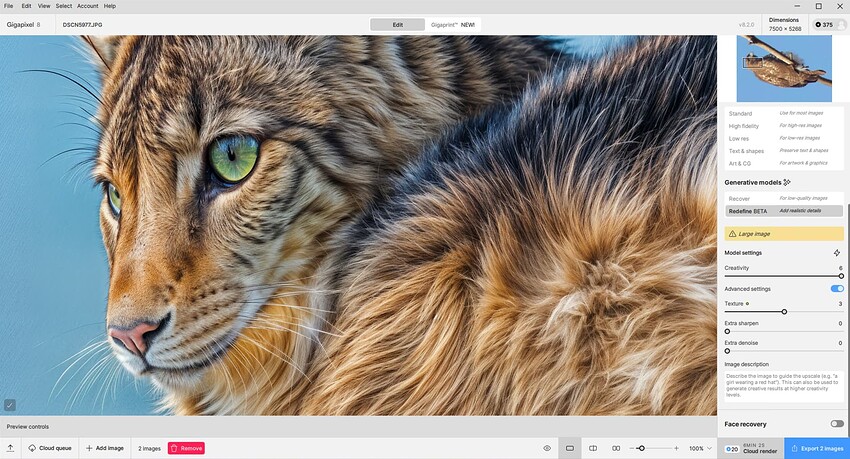850x459 pixels.
Task: Click the zoom in plus icon
Action: (x=677, y=448)
